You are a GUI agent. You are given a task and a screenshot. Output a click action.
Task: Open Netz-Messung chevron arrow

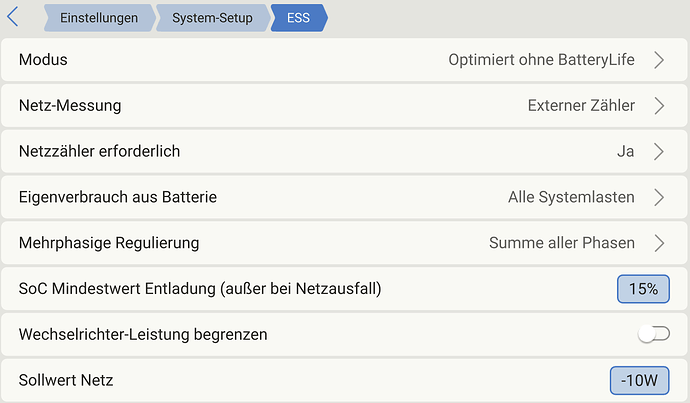[x=659, y=106]
